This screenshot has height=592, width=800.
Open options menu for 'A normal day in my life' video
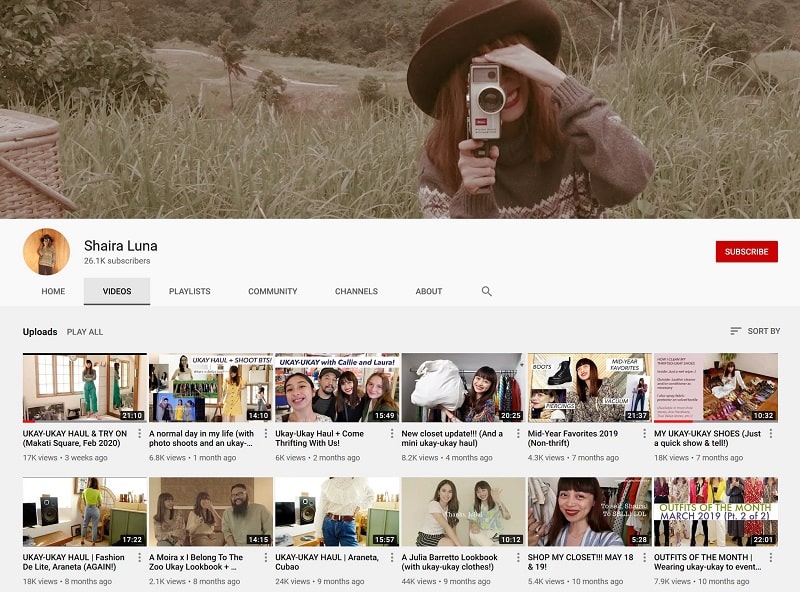click(x=266, y=433)
